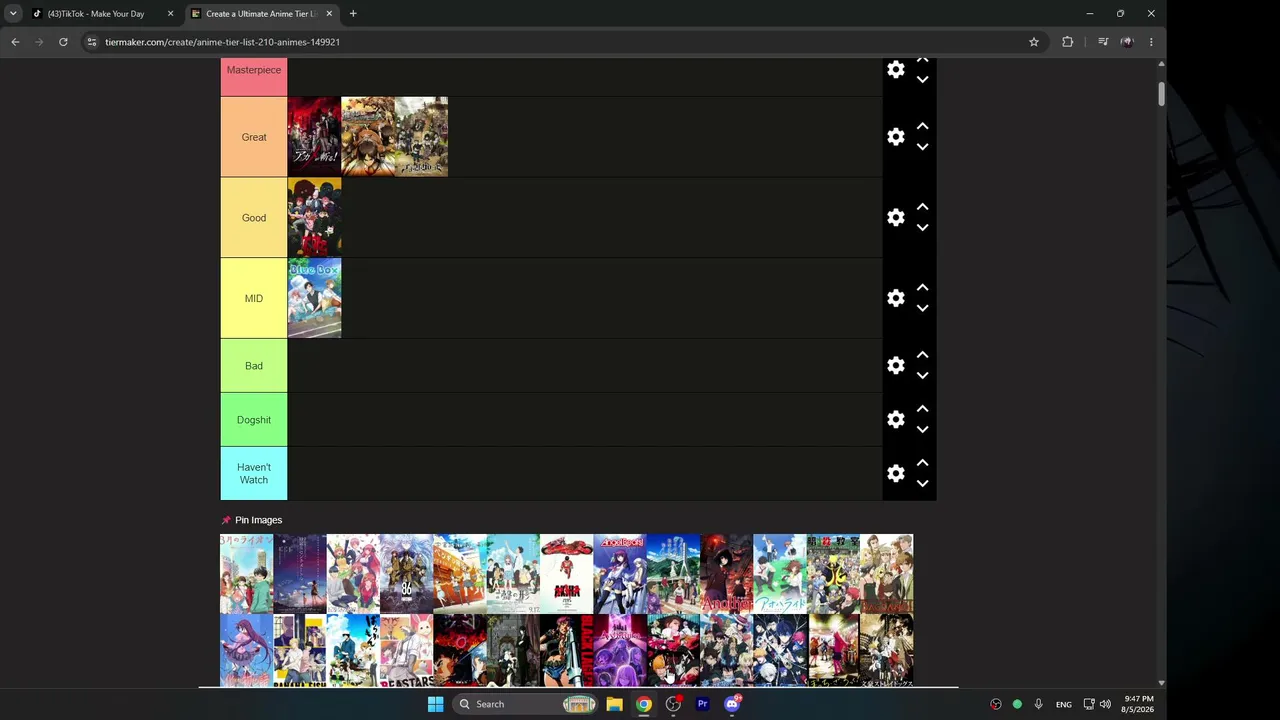
Task: Open the volume control in the system tray
Action: pyautogui.click(x=1105, y=704)
